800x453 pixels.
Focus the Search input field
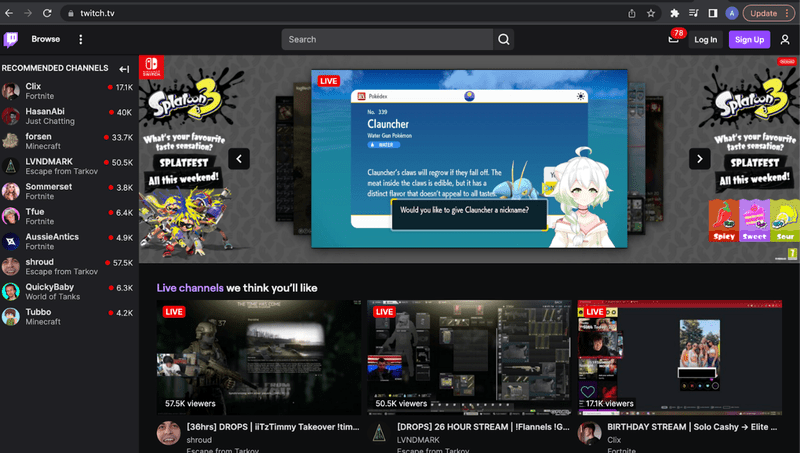pos(387,39)
